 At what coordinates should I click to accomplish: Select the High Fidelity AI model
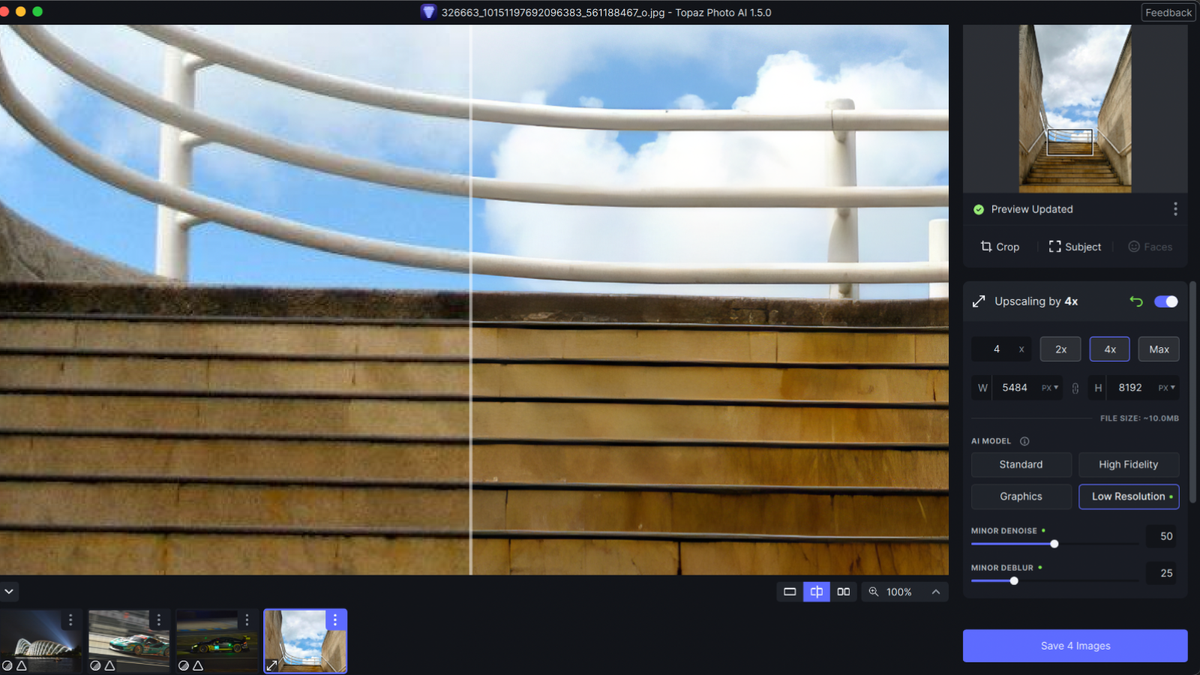point(1129,464)
